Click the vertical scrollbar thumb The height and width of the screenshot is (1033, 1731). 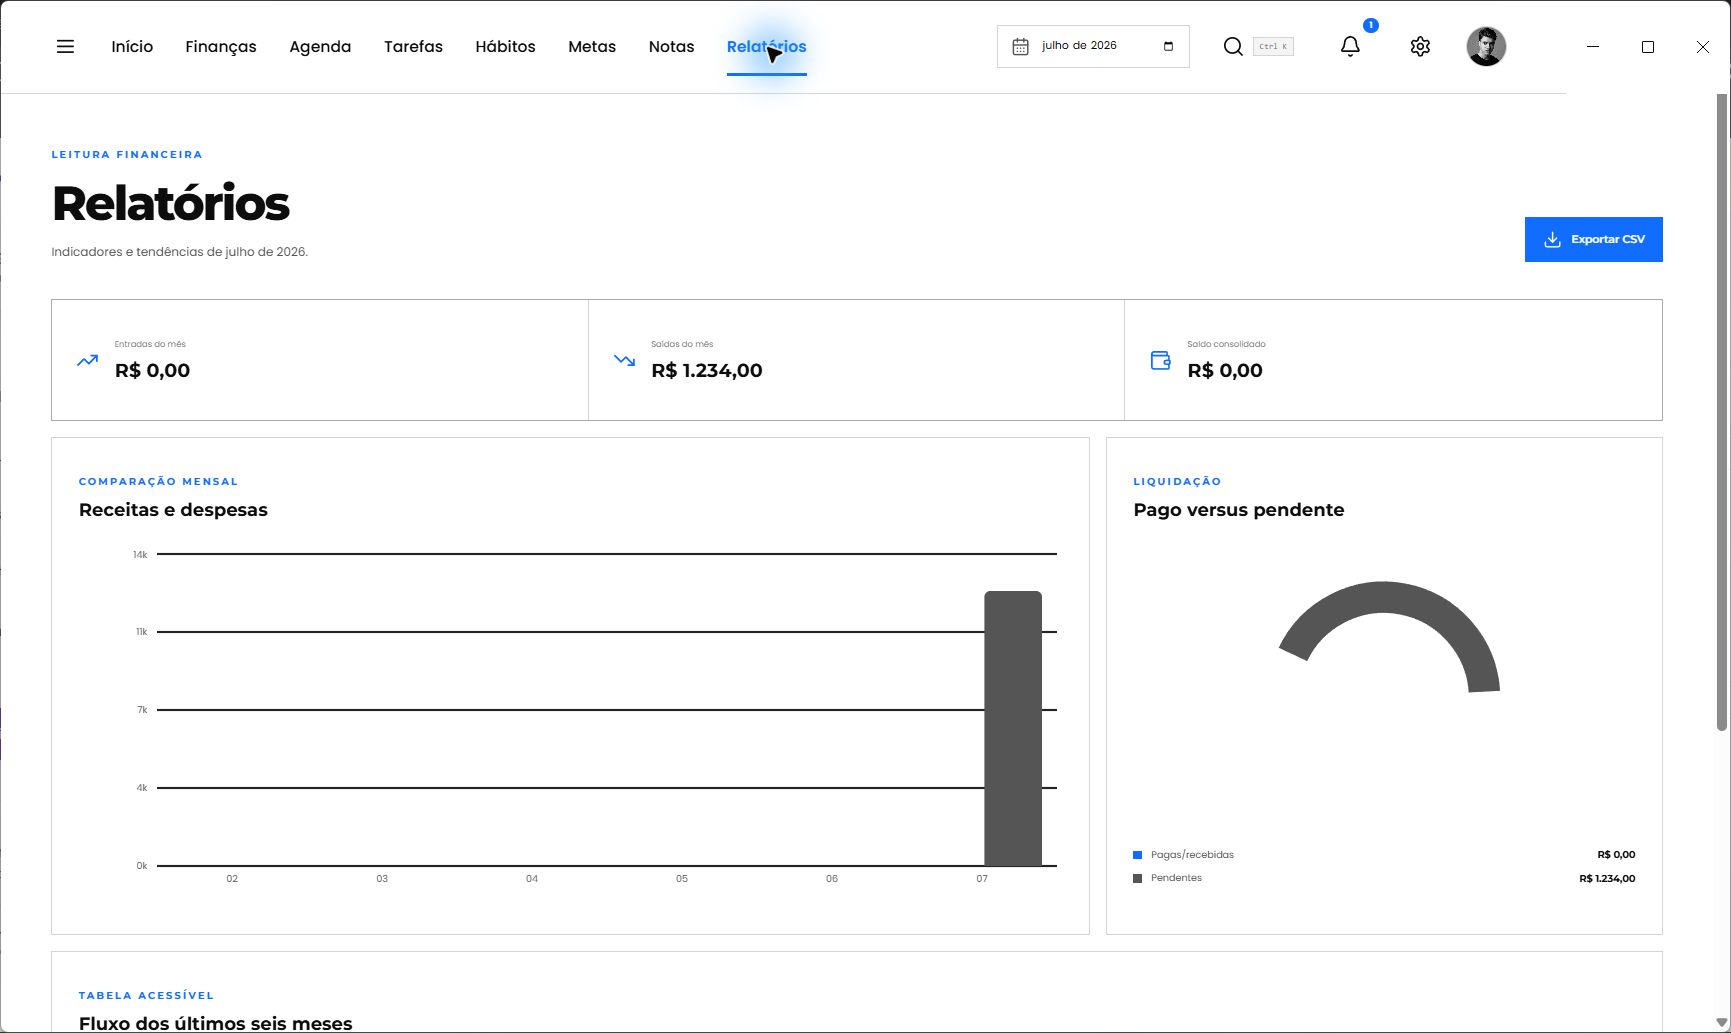coord(1722,412)
